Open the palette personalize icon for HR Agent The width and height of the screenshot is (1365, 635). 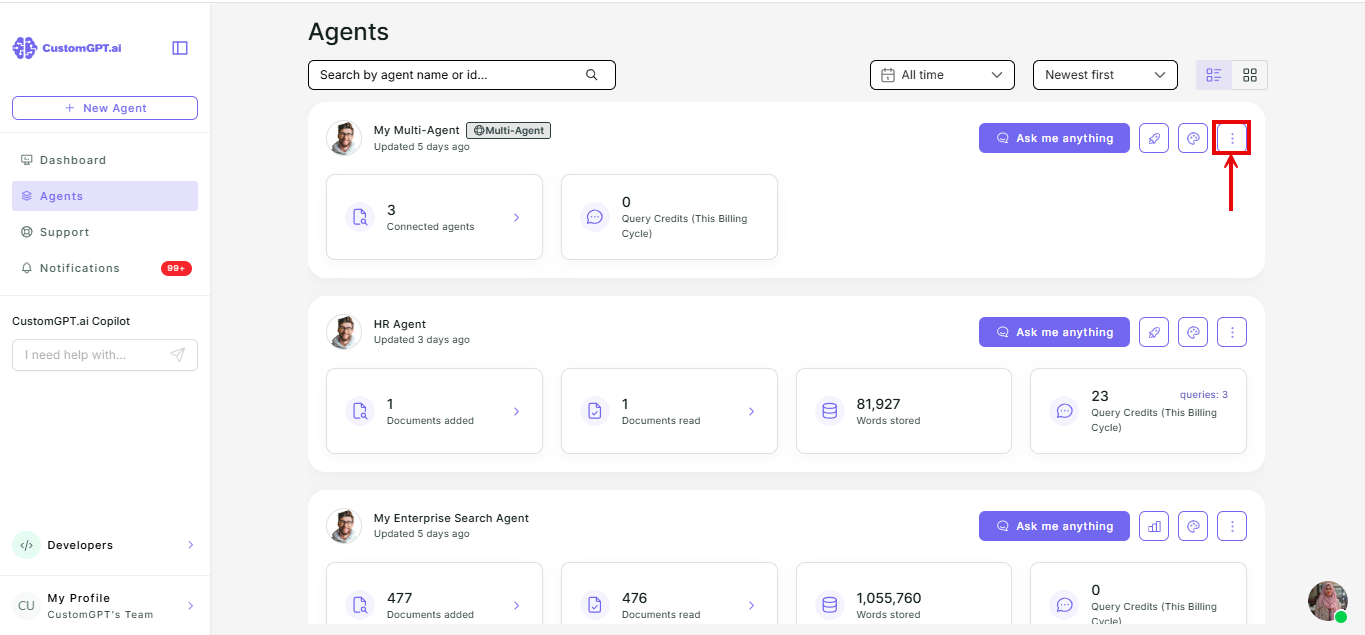coord(1193,332)
